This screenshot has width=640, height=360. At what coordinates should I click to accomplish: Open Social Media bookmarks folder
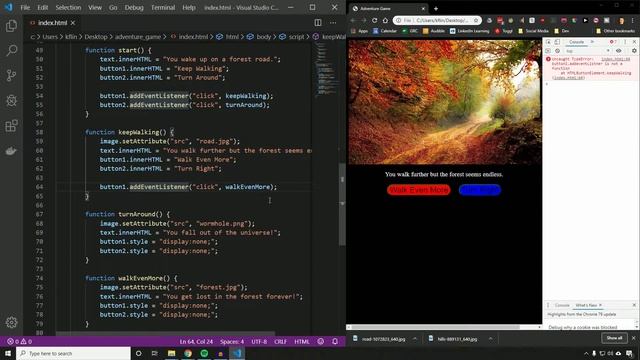(x=533, y=31)
